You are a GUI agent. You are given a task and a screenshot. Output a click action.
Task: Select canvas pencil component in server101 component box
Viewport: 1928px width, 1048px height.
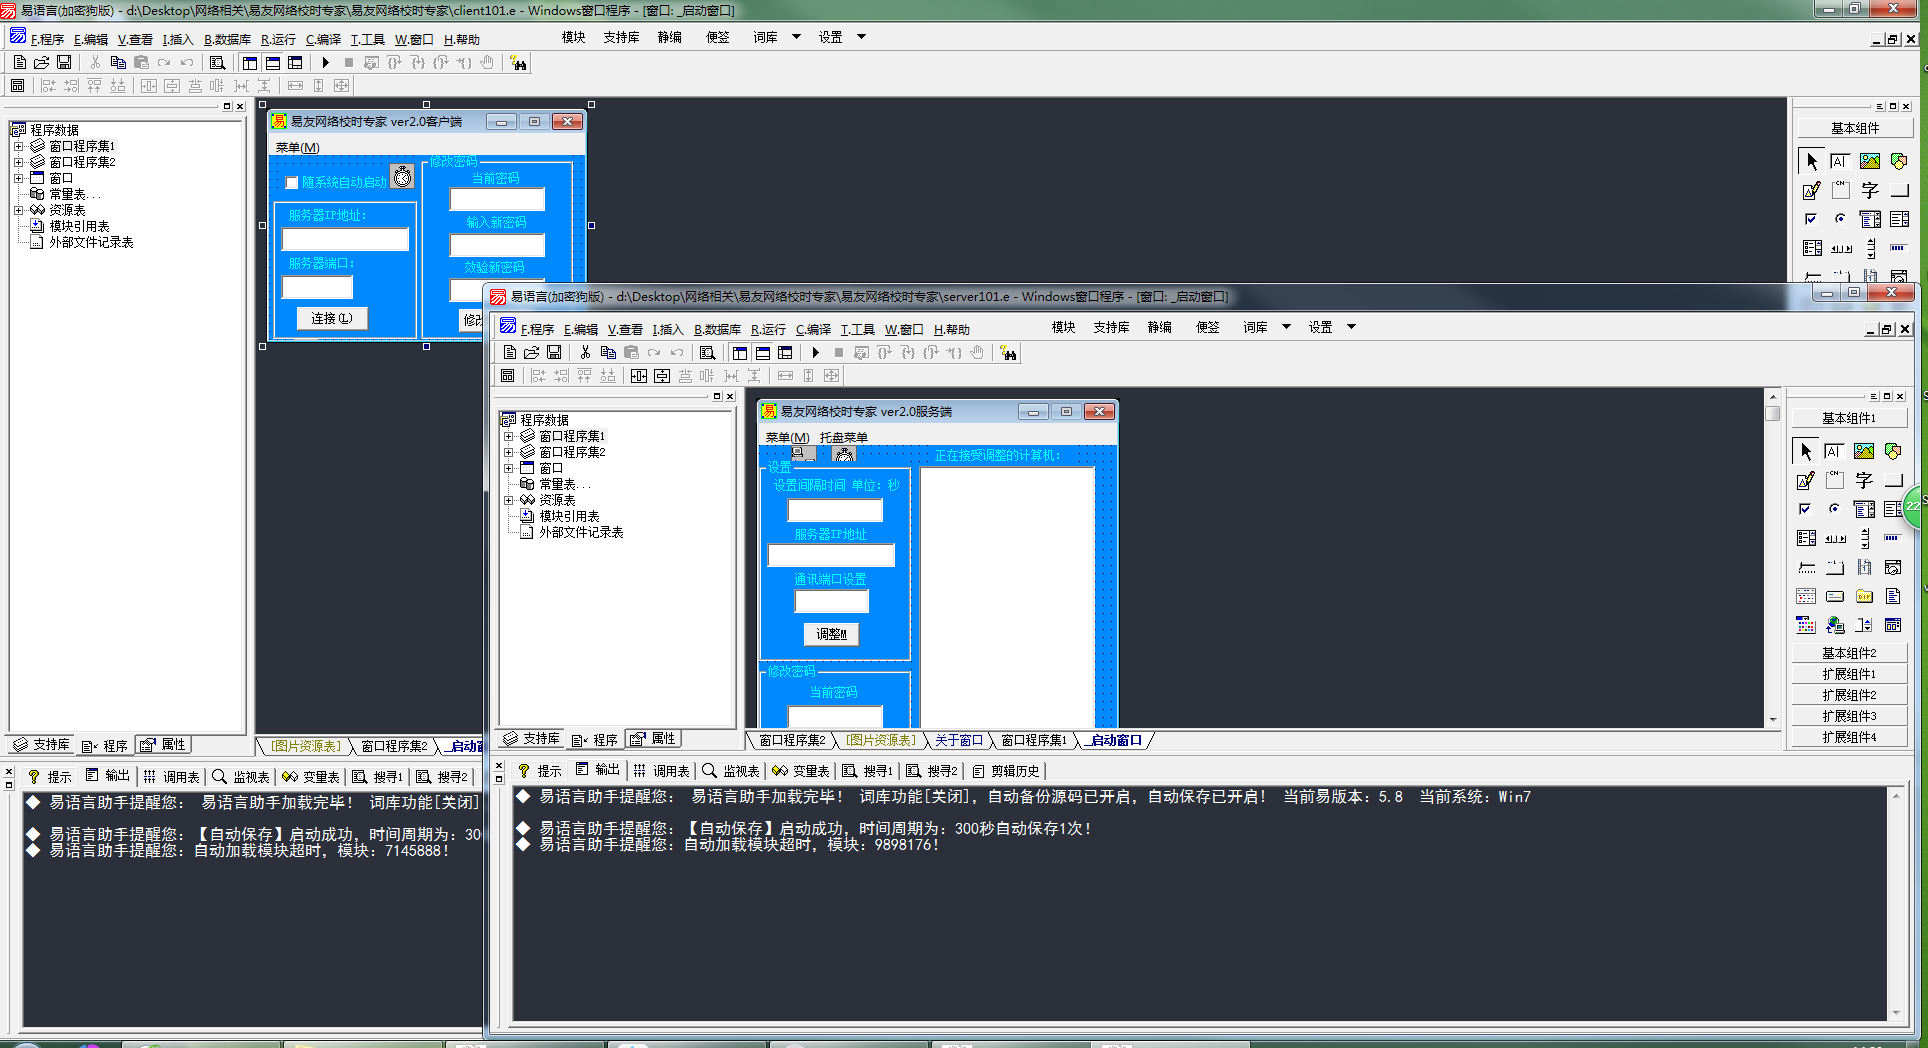(x=1806, y=480)
